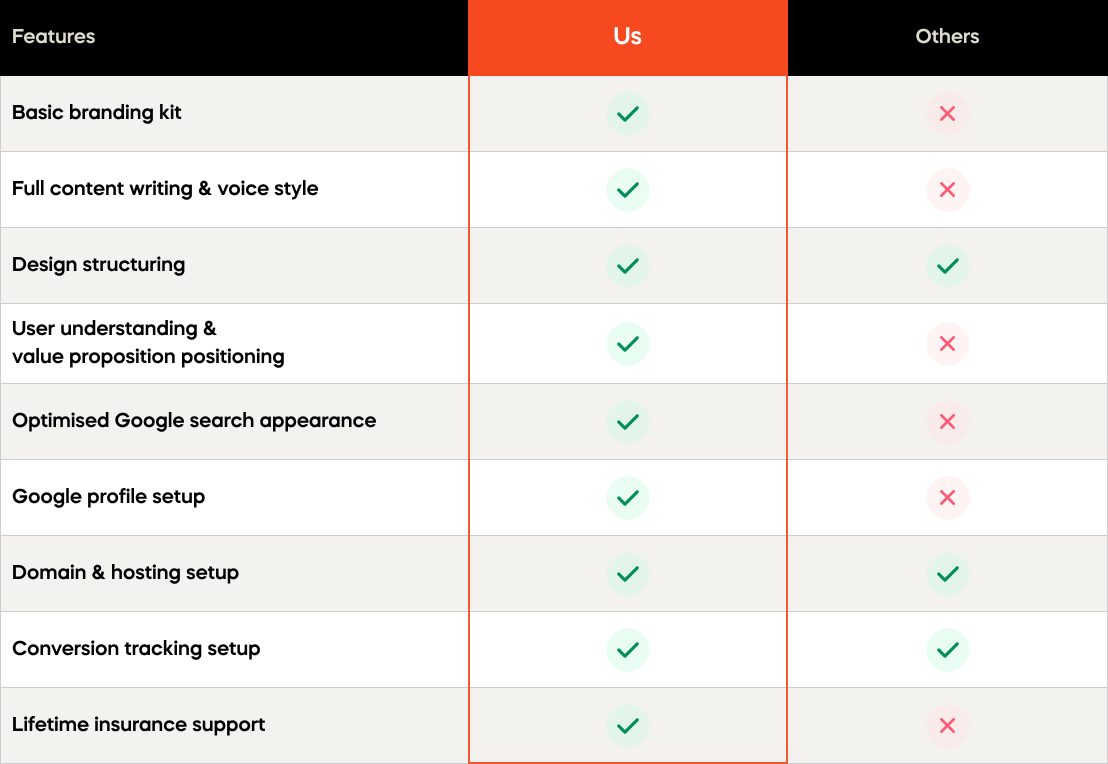Click the Us checkmark for Basic branding kit

pos(628,114)
